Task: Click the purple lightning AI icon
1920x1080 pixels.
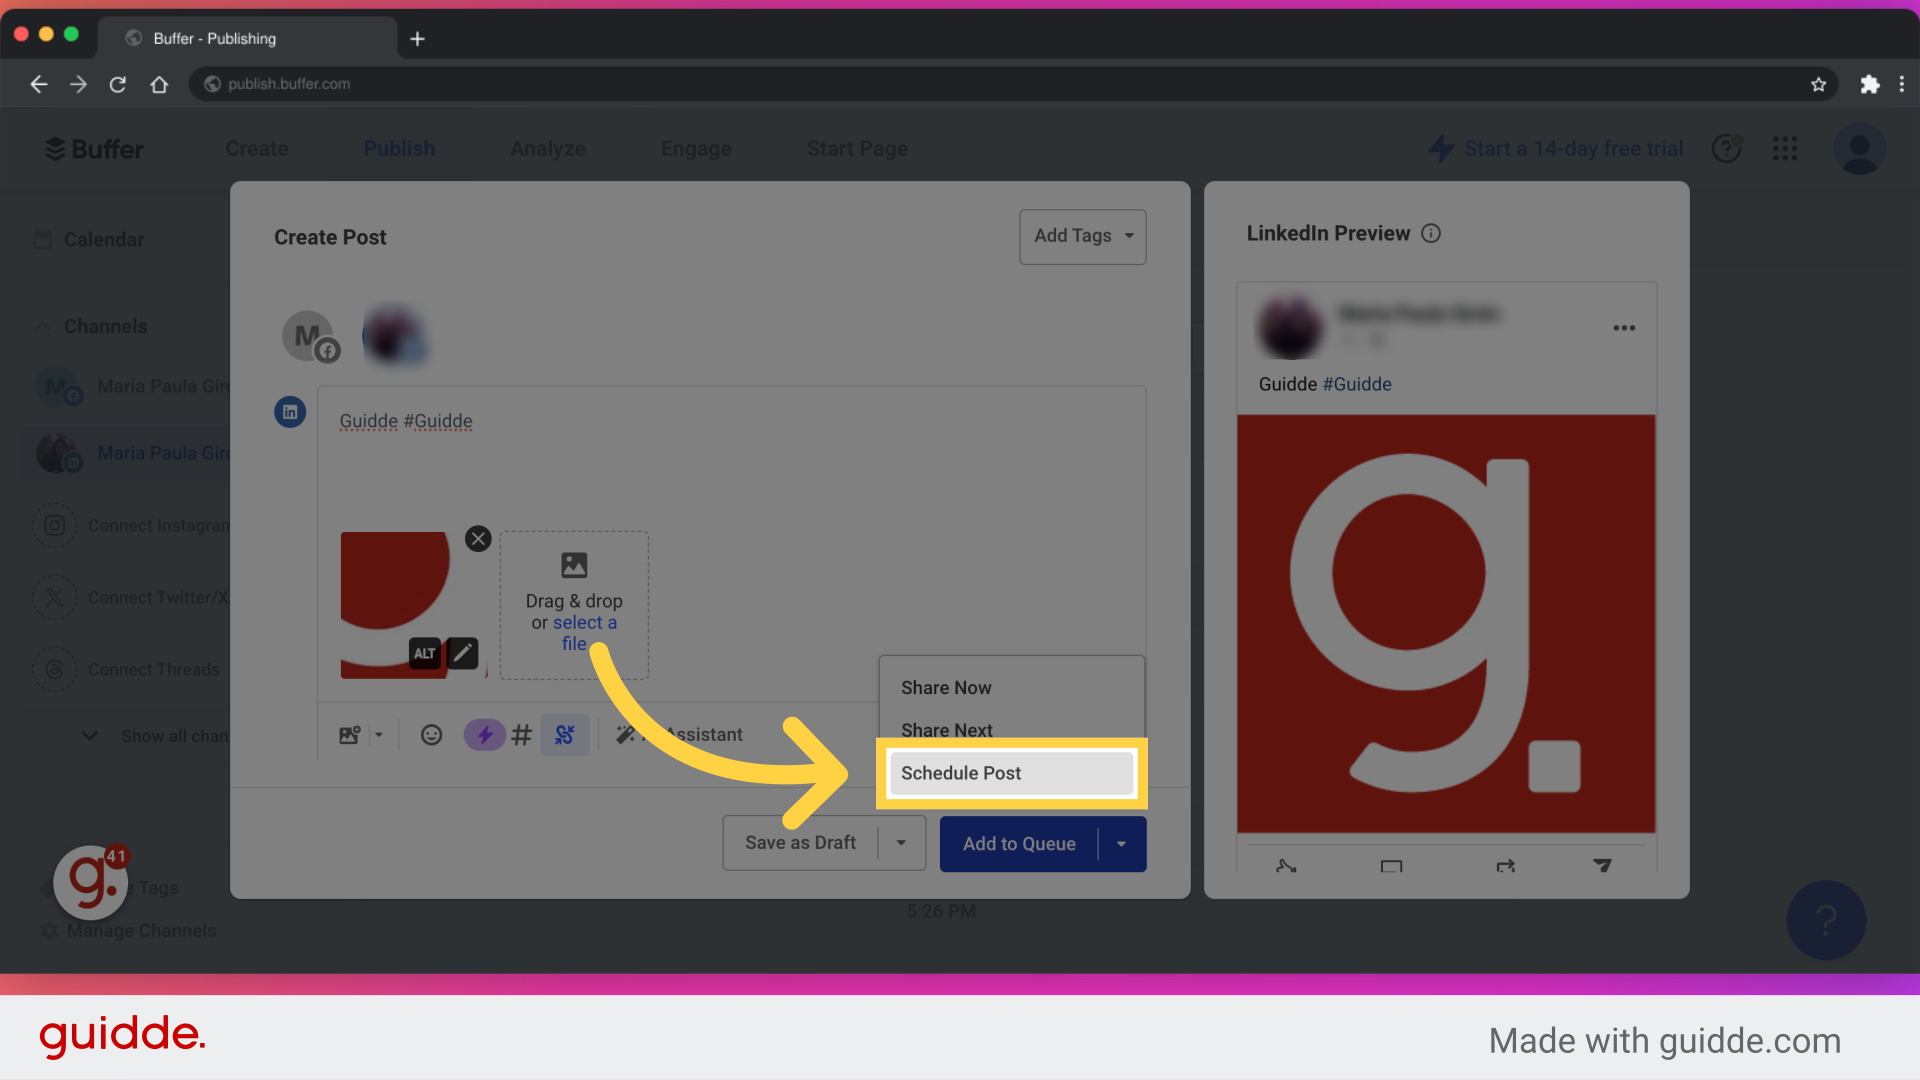Action: (484, 734)
